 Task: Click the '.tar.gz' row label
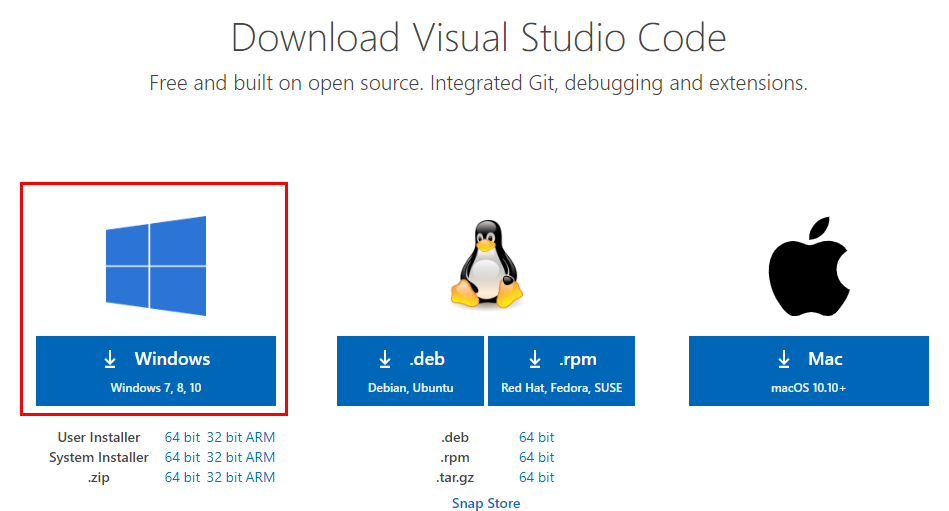pyautogui.click(x=455, y=478)
